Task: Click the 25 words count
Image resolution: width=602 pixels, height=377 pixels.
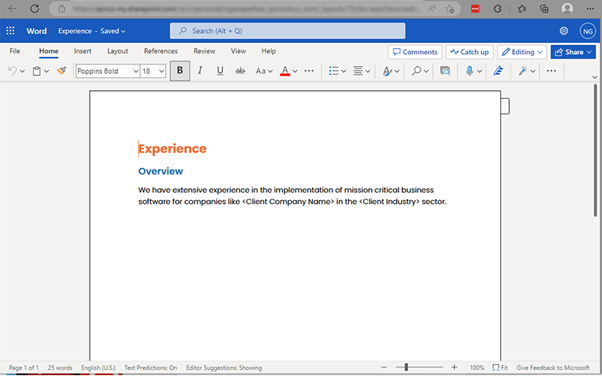Action: tap(60, 367)
